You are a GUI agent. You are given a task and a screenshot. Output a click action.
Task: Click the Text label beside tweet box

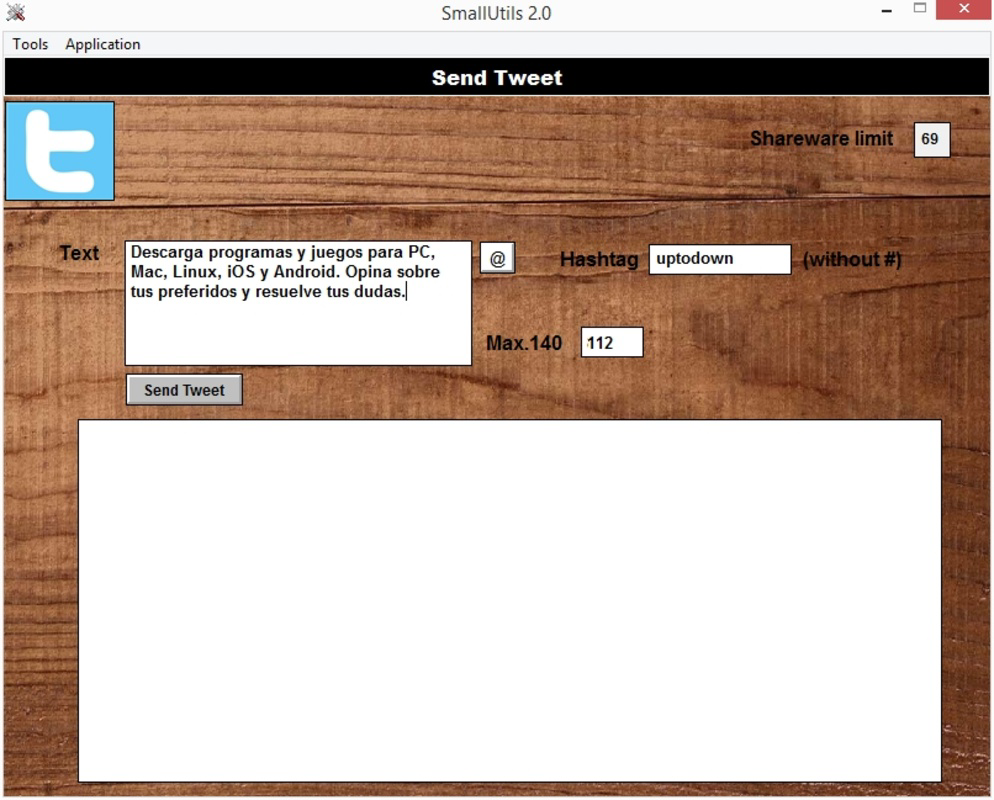click(x=79, y=253)
